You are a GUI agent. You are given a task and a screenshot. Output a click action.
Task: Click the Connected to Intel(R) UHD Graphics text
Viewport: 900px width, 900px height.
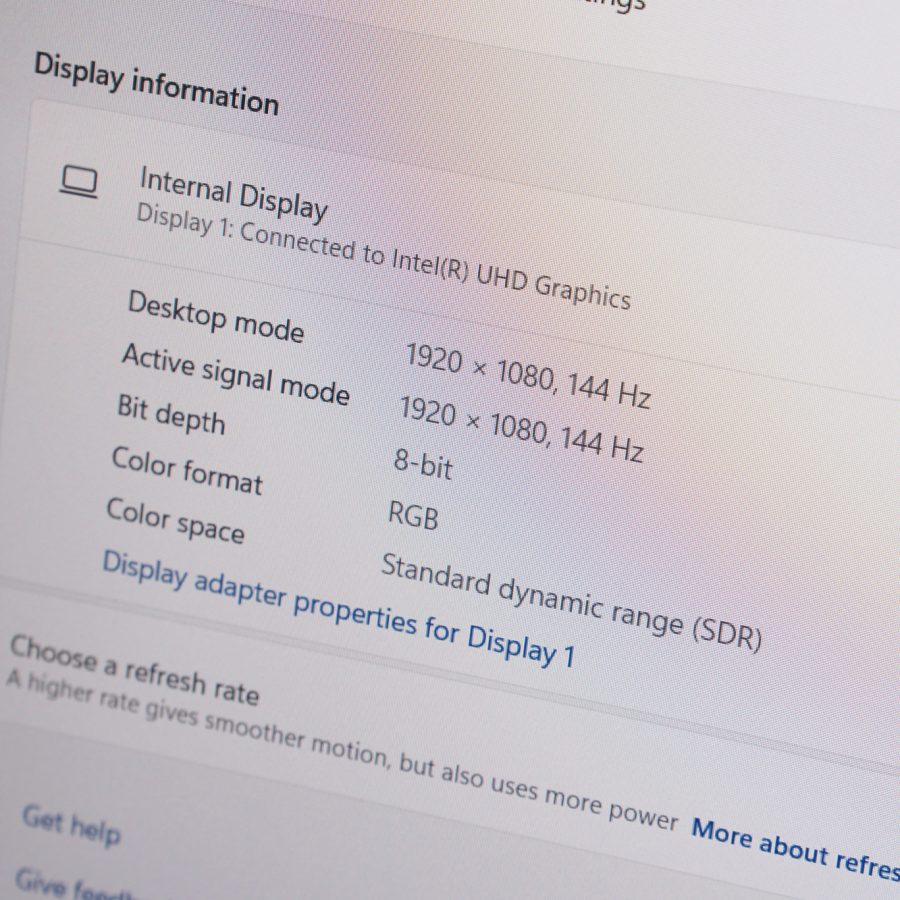(x=436, y=266)
